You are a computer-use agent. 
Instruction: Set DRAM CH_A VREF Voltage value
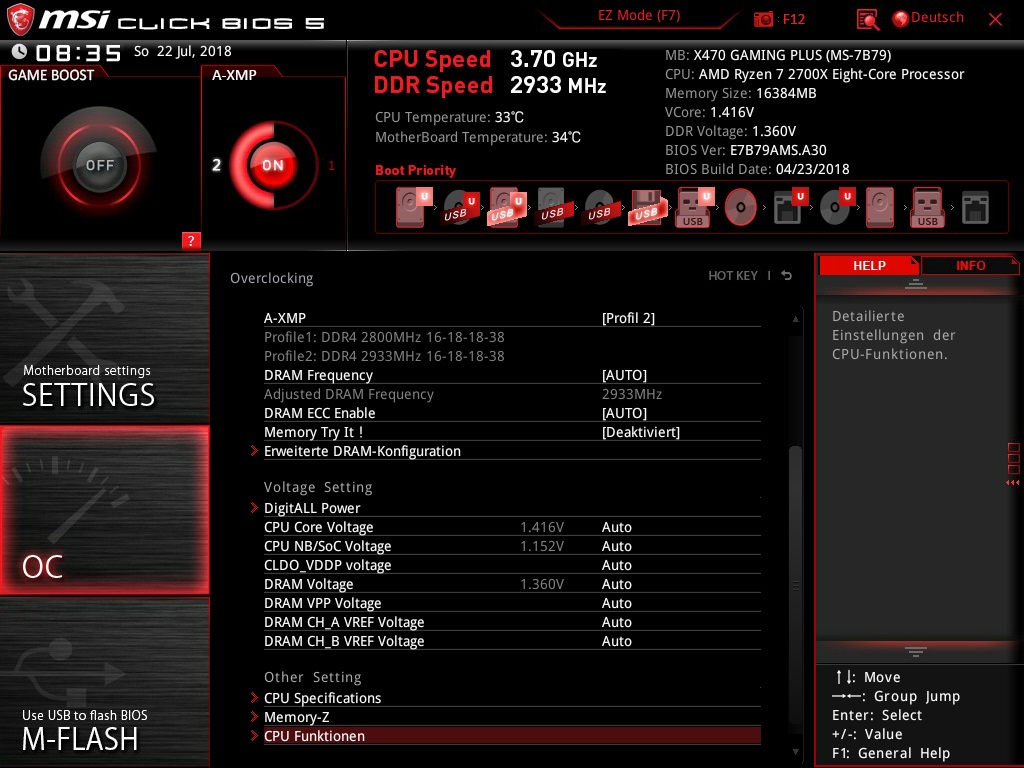click(x=616, y=622)
